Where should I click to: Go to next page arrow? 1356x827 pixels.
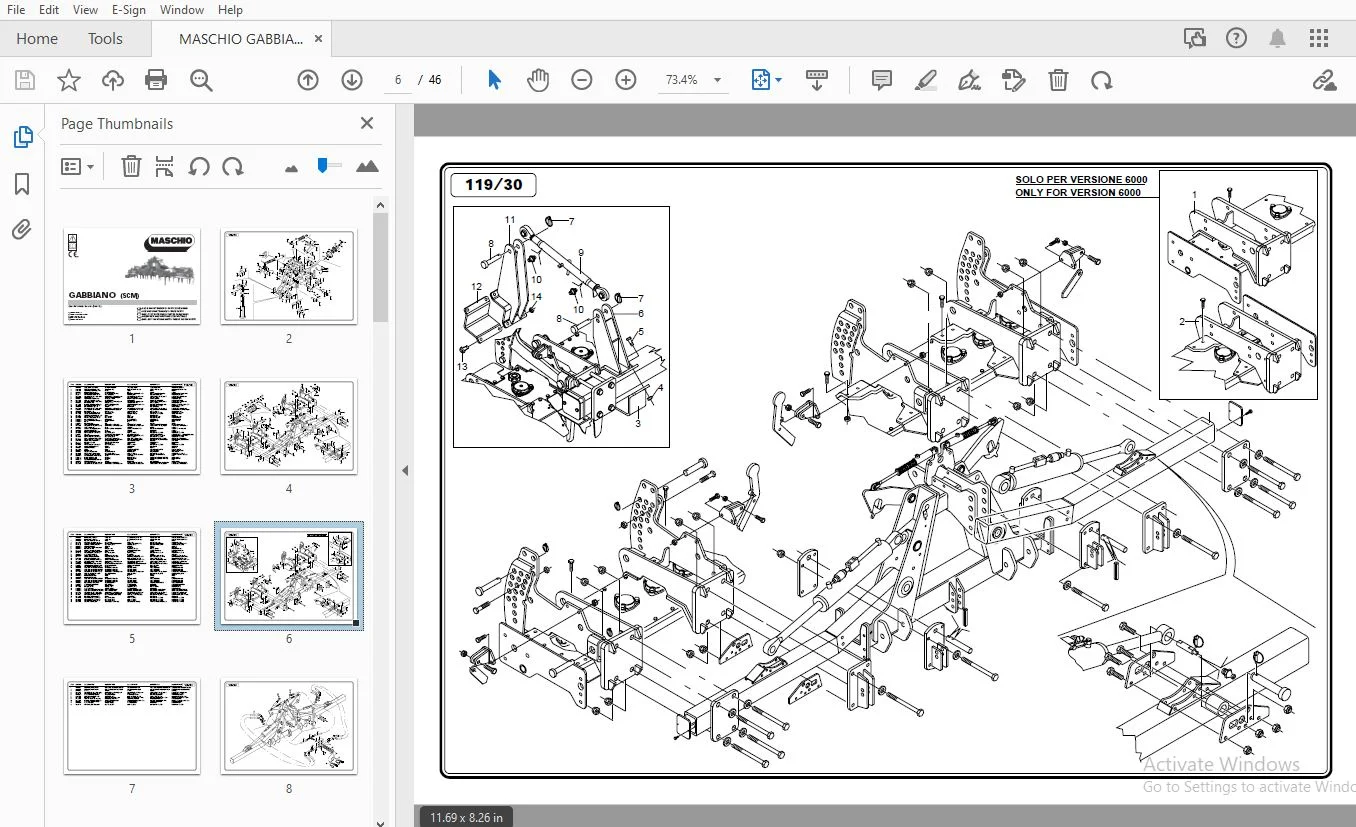click(x=351, y=80)
